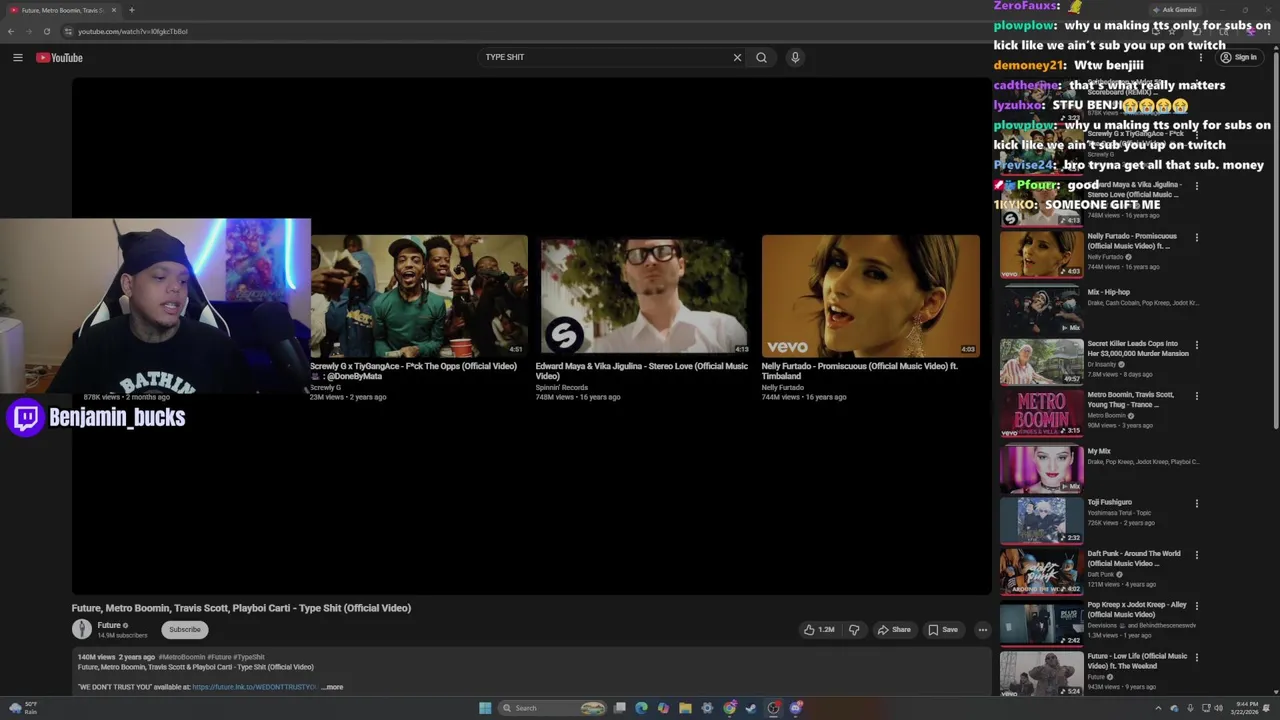The image size is (1280, 720).
Task: Open File Explorer from taskbar
Action: pyautogui.click(x=685, y=708)
